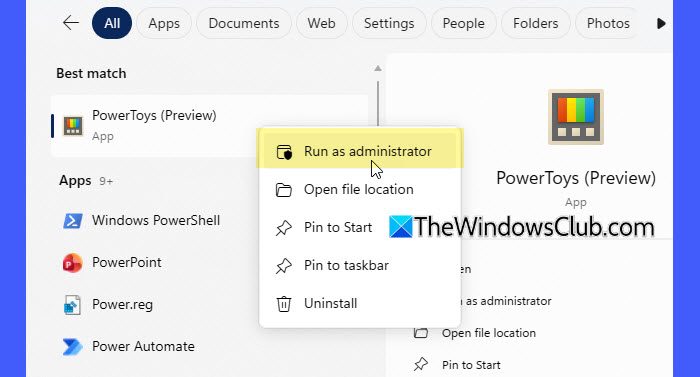Click the folder icon in the context menu
The width and height of the screenshot is (700, 377).
click(284, 190)
